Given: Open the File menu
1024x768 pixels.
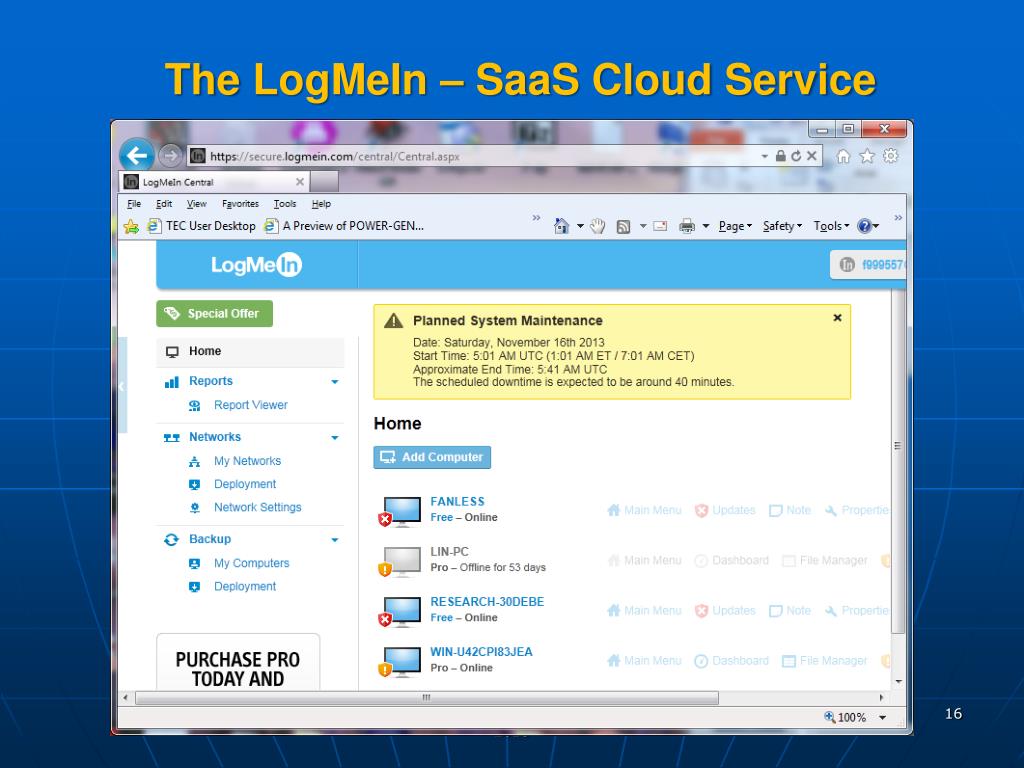Looking at the screenshot, I should (x=134, y=204).
